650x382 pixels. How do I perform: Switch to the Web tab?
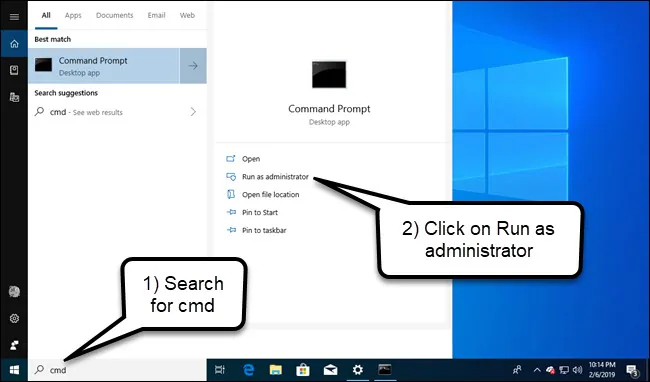click(187, 15)
